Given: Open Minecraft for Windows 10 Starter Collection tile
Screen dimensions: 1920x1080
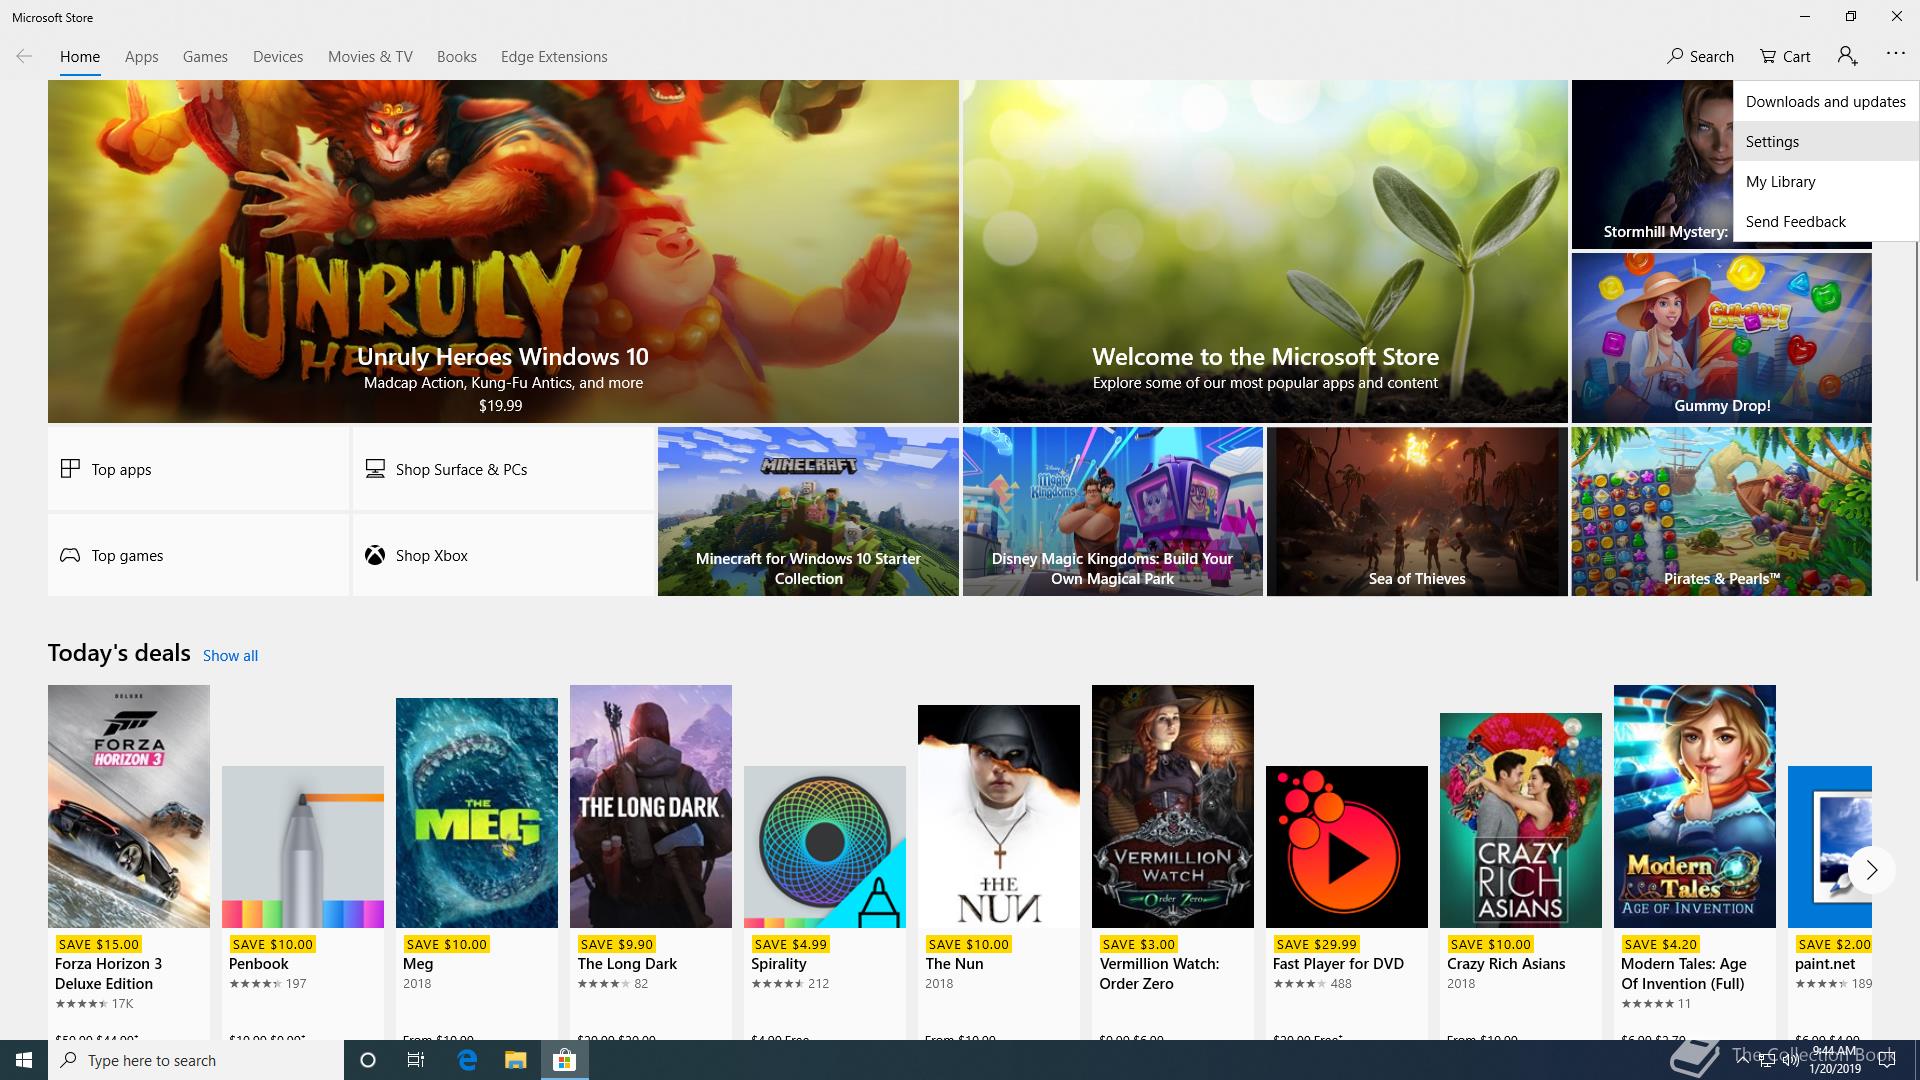Looking at the screenshot, I should pos(808,512).
